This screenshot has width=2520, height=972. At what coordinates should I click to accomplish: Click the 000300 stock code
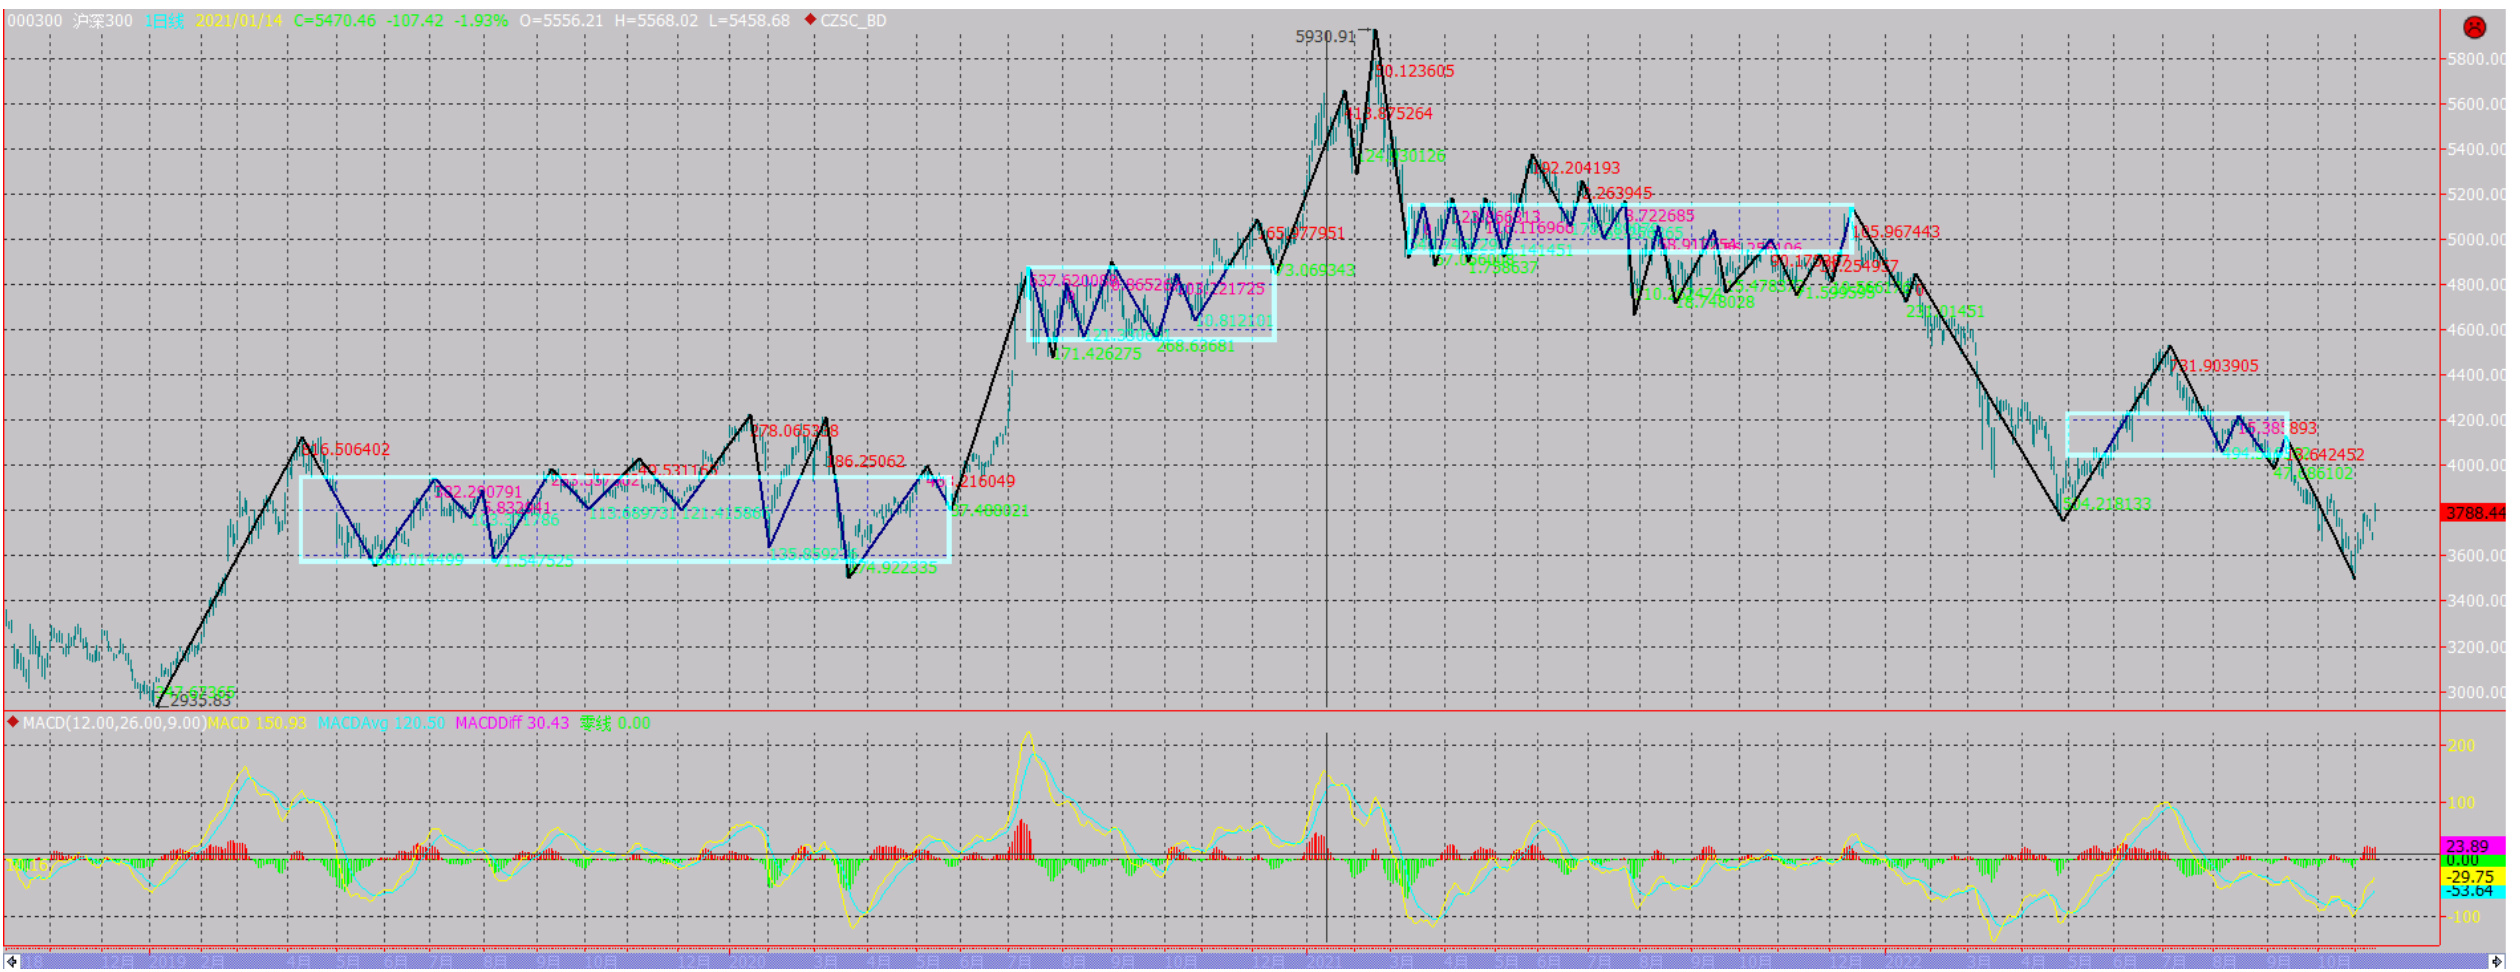(35, 21)
